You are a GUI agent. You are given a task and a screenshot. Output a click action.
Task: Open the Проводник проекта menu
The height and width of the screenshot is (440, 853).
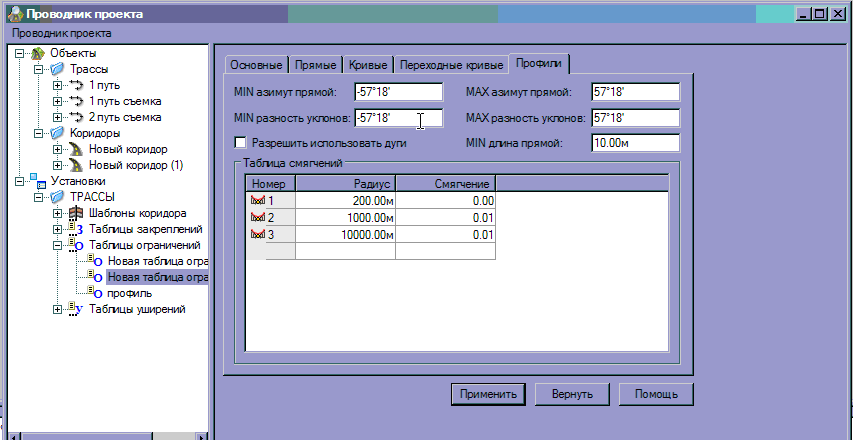pyautogui.click(x=61, y=33)
